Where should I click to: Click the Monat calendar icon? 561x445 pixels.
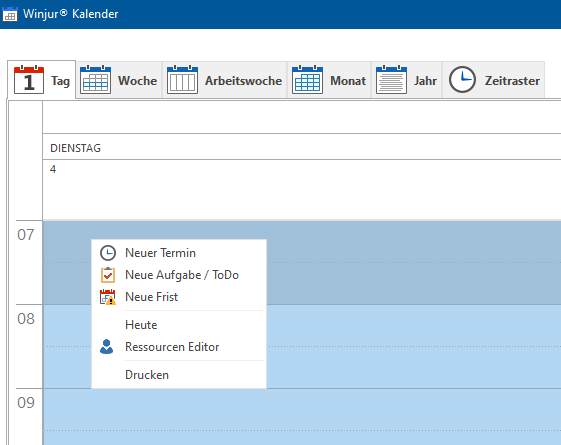[307, 80]
